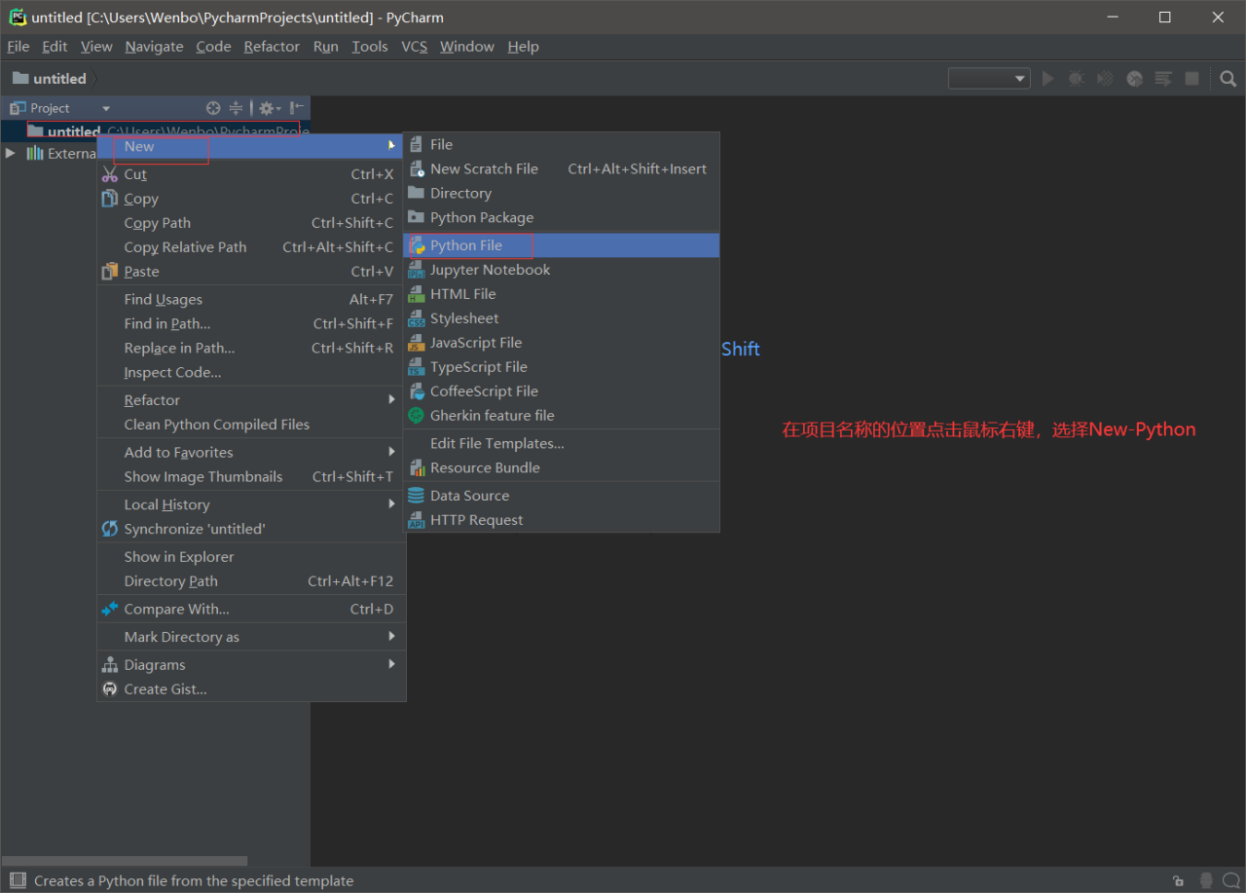Viewport: 1246px width, 893px height.
Task: Click the JavaScript File icon
Action: [x=416, y=343]
